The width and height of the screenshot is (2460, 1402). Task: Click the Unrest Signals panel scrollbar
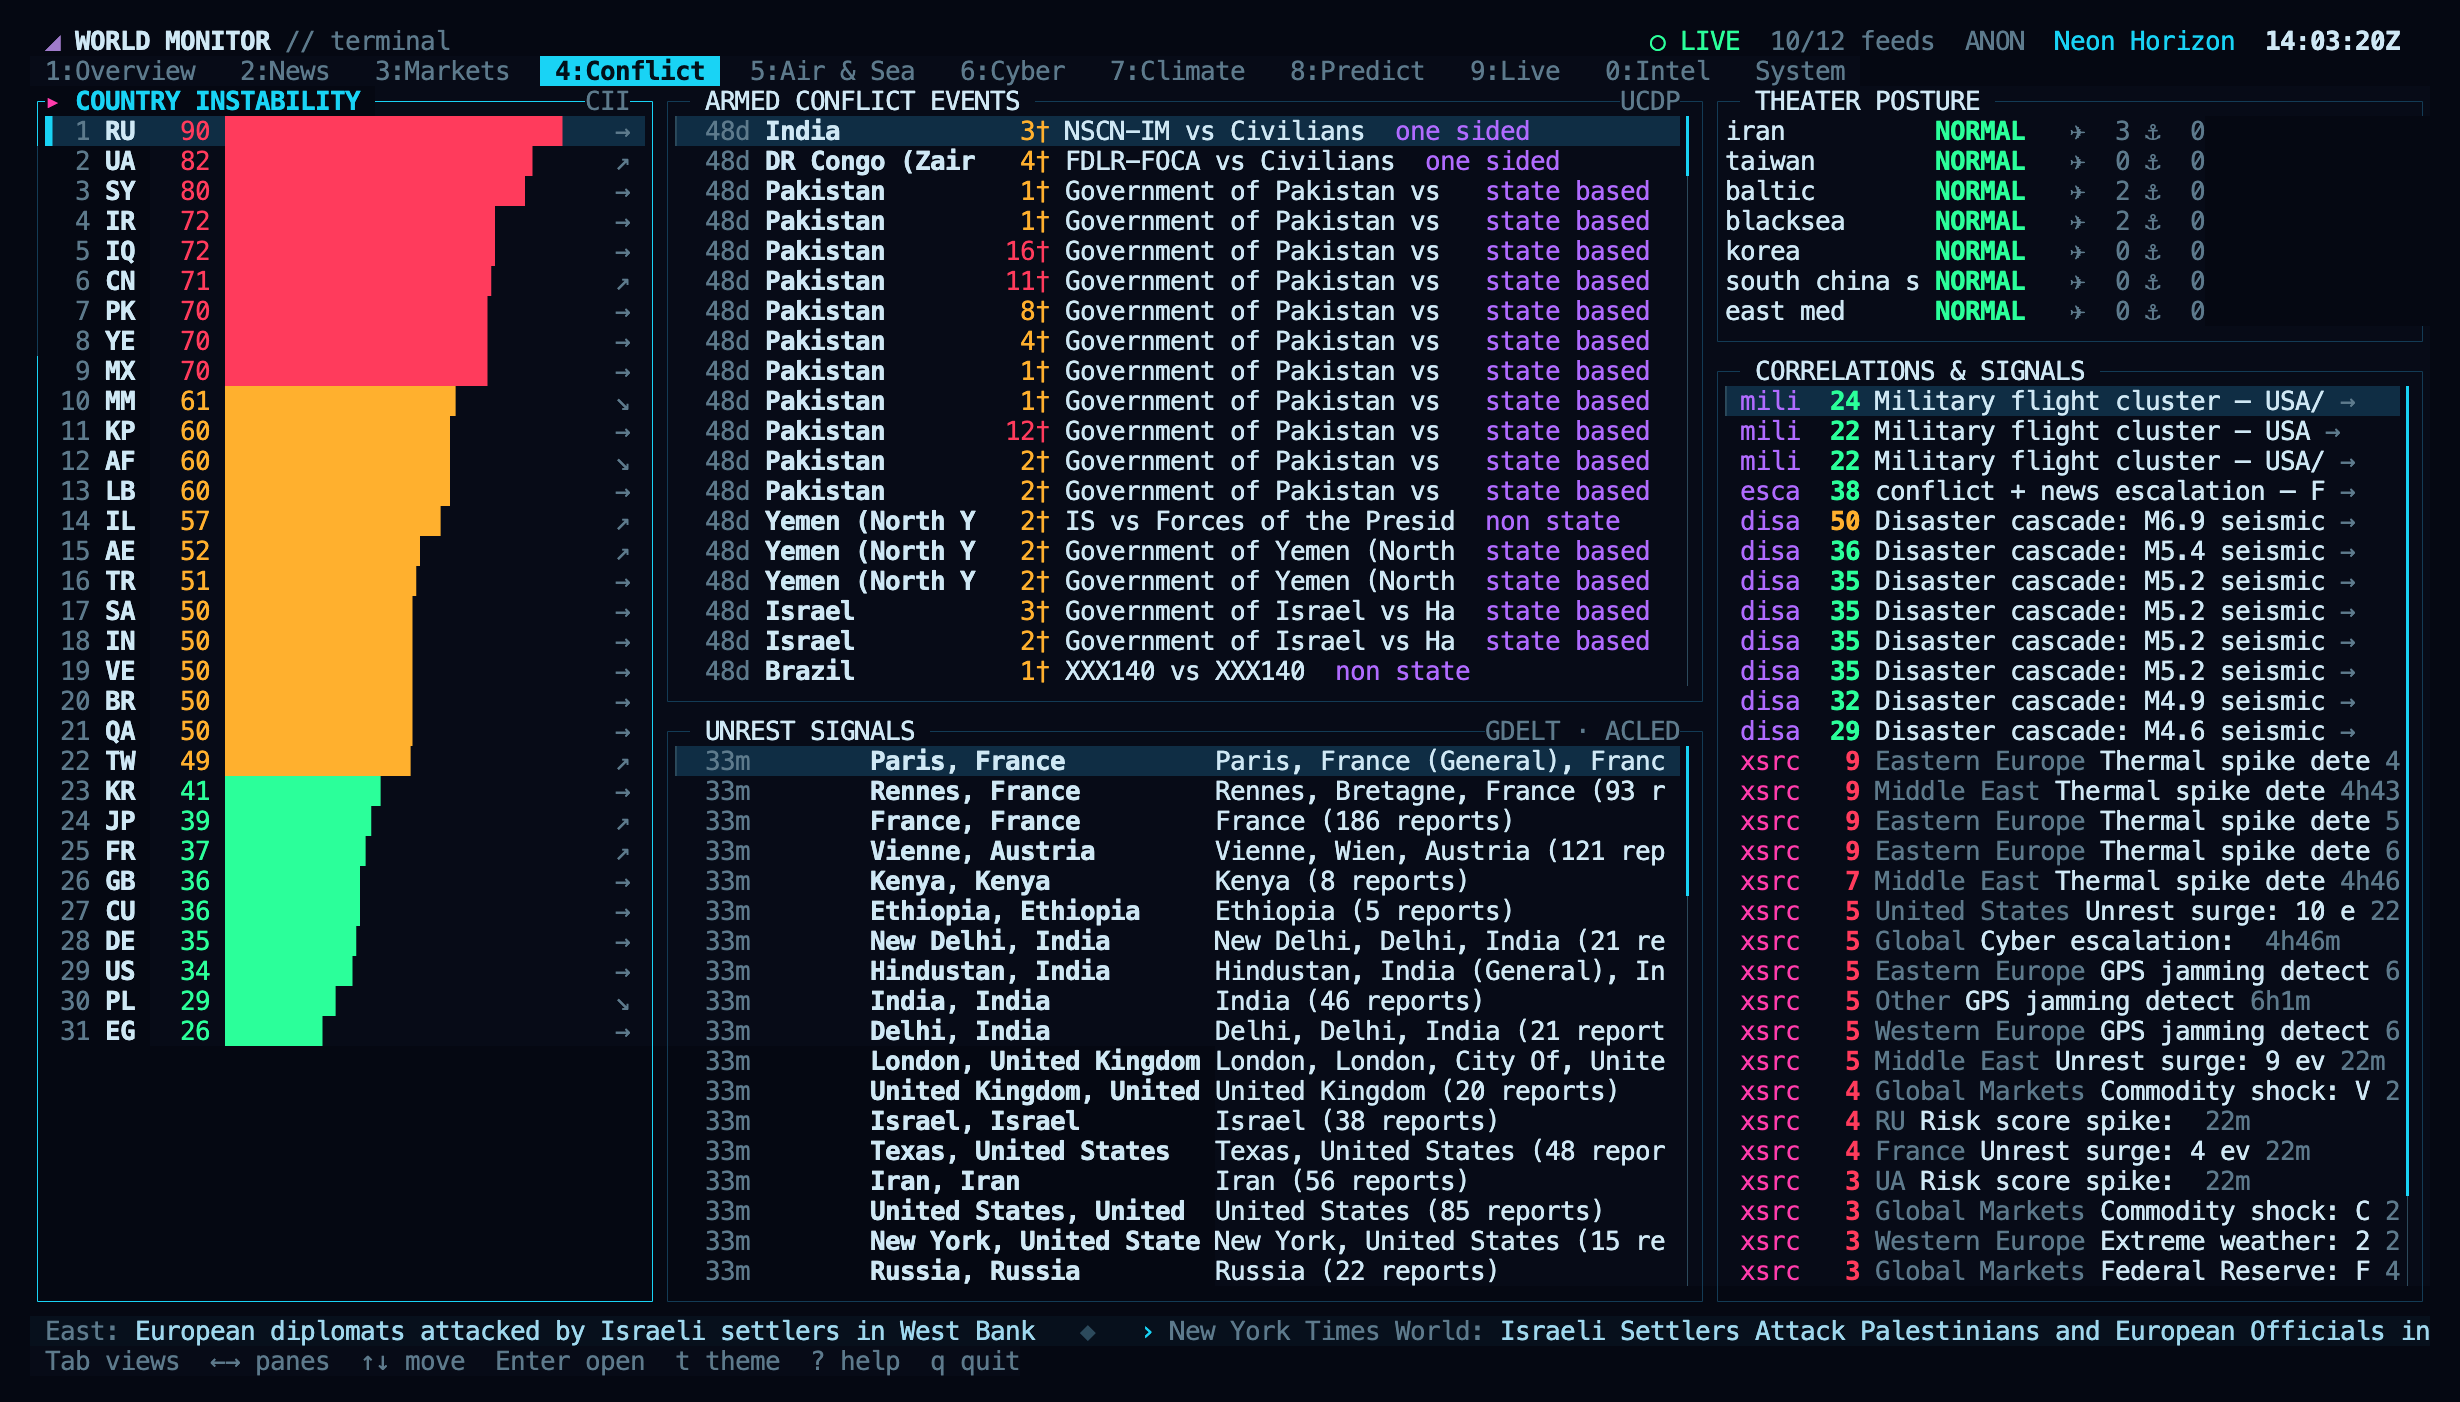(x=1687, y=821)
